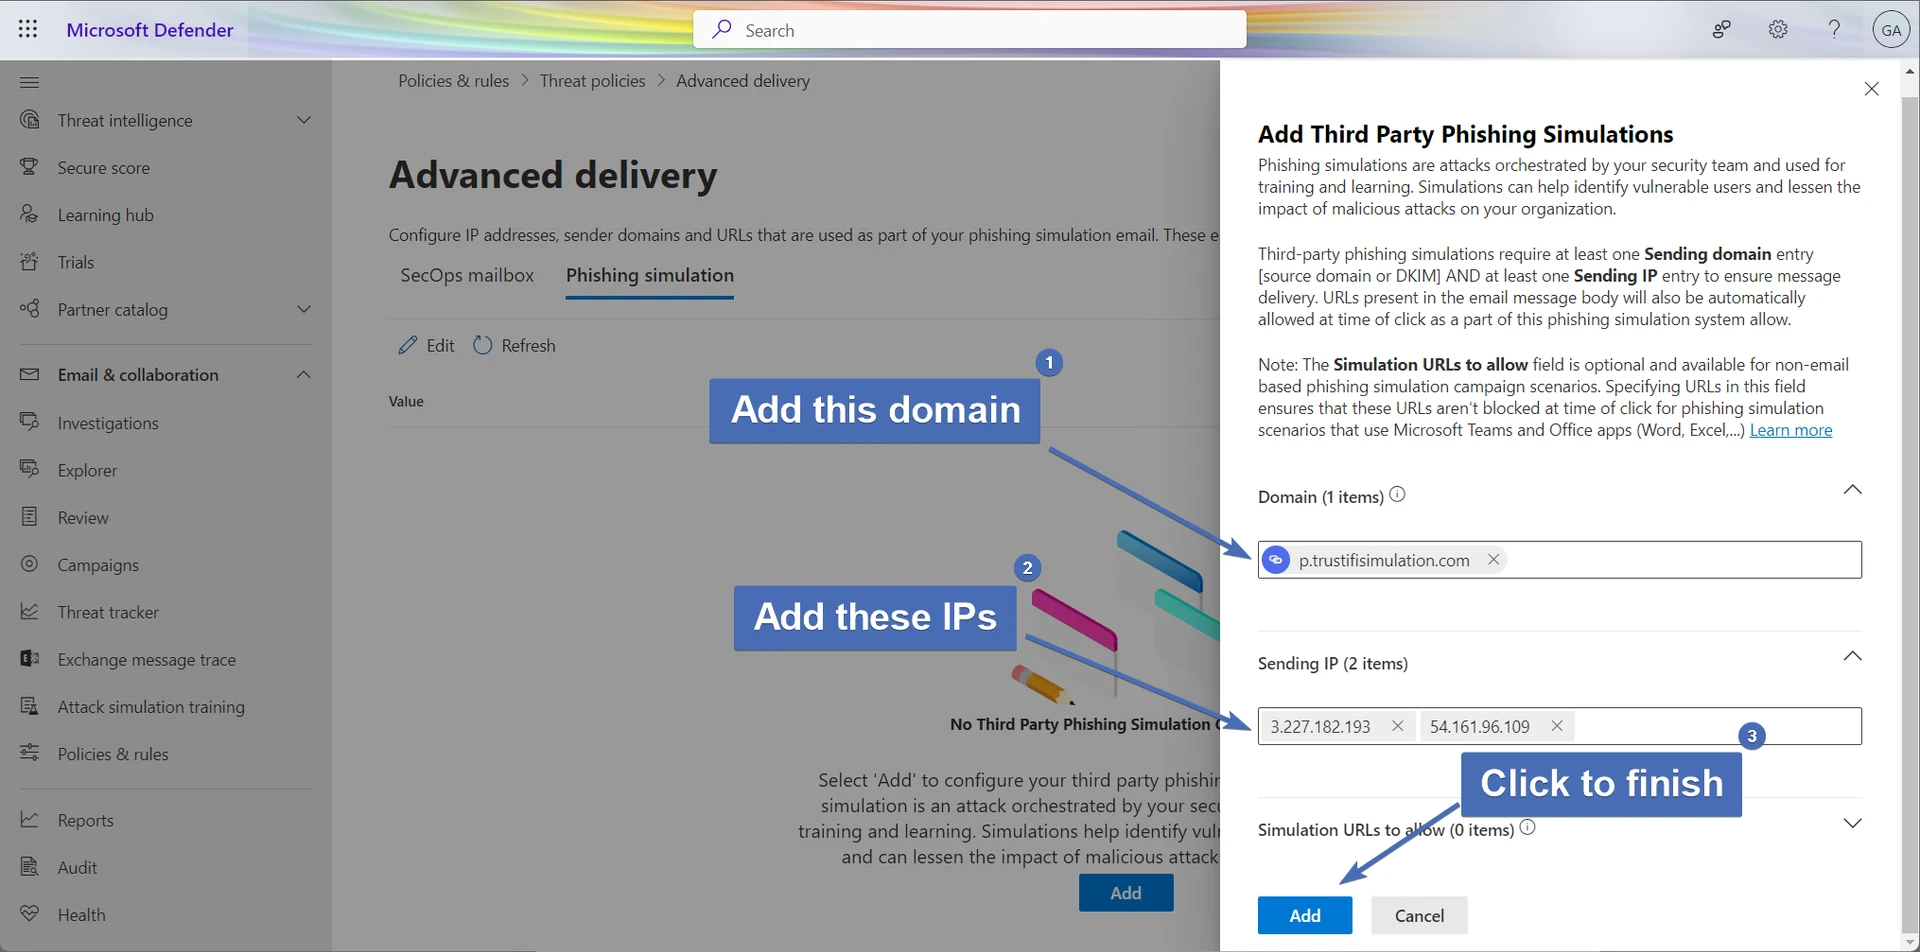Click the help question mark icon

1834,30
